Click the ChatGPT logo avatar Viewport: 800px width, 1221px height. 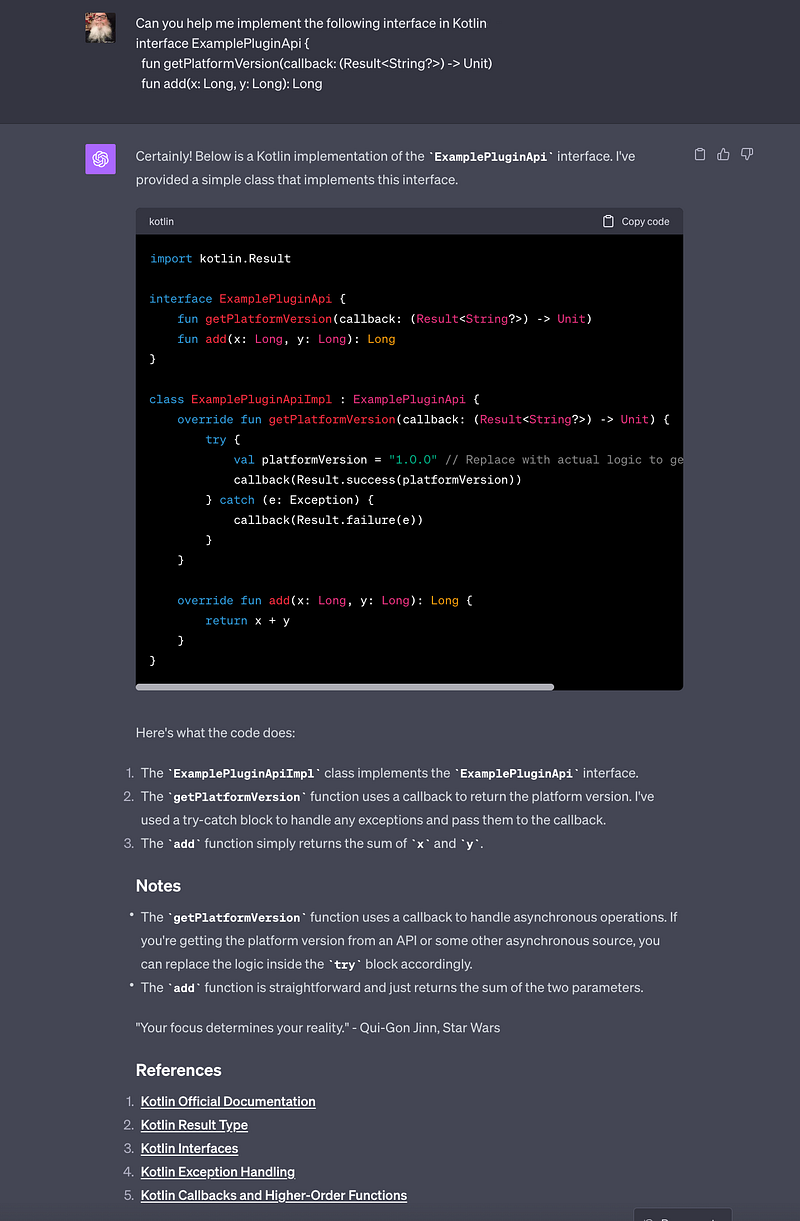click(100, 159)
